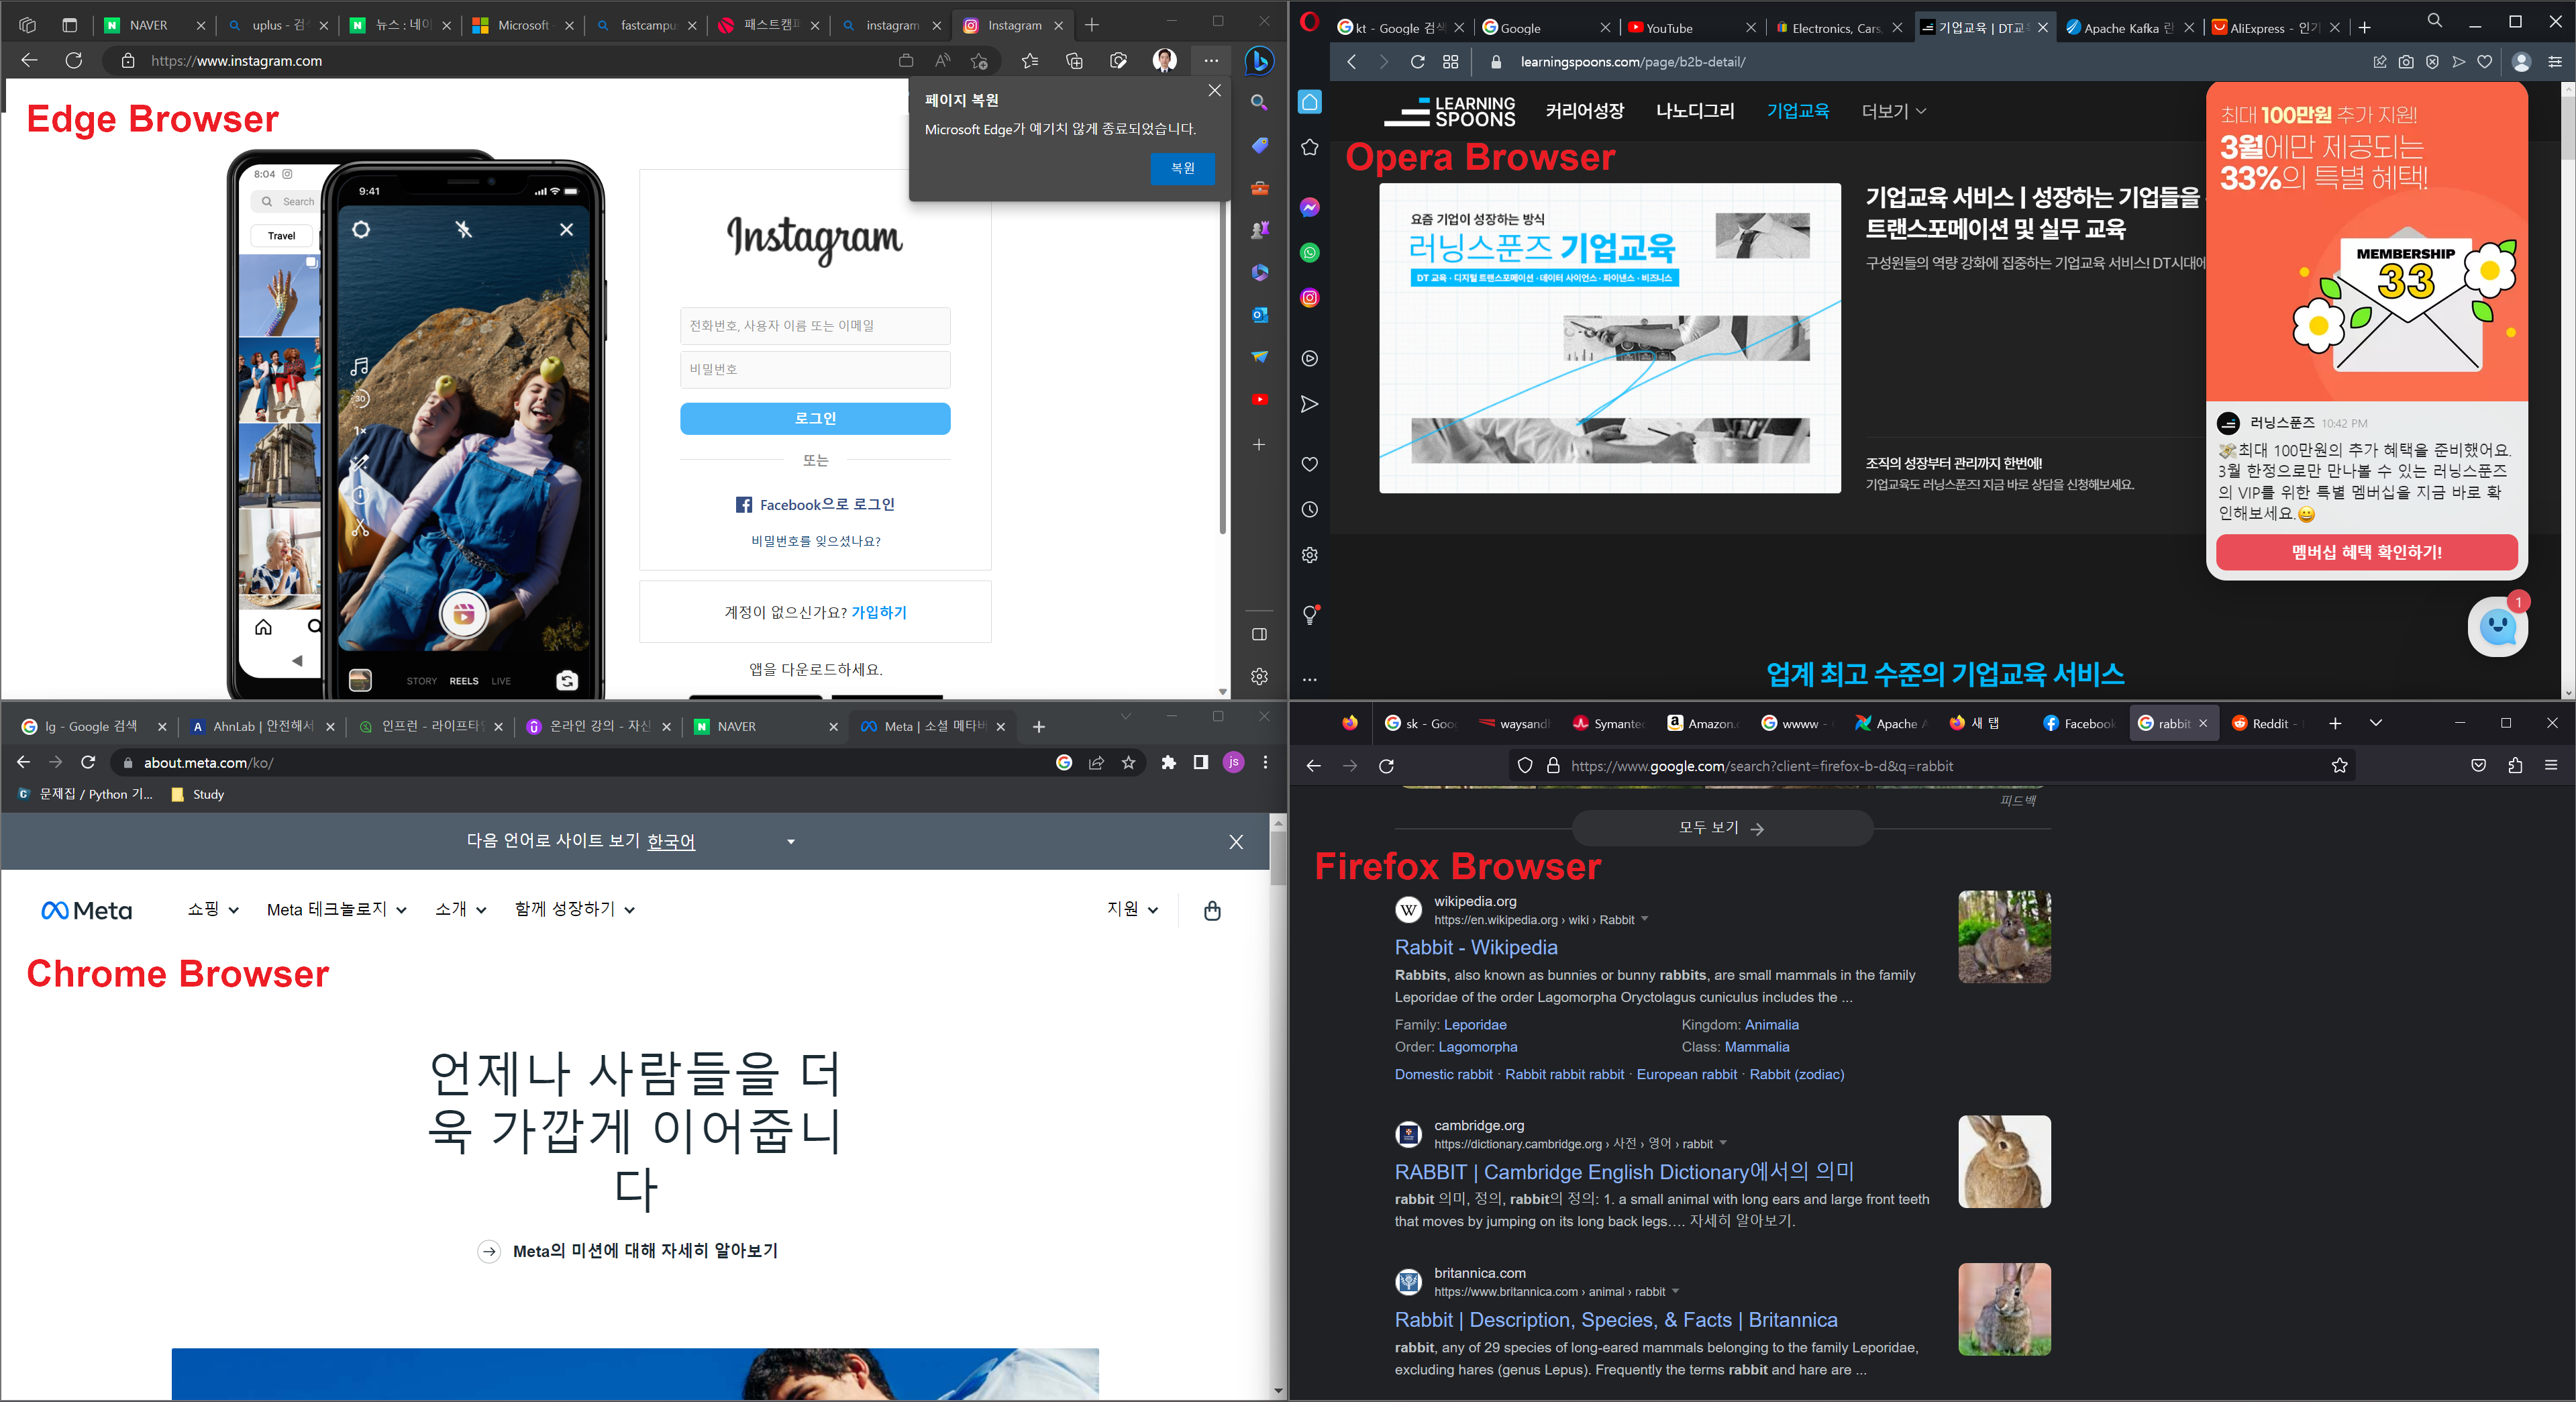Image resolution: width=2576 pixels, height=1402 pixels.
Task: Click Instagram username or email field
Action: click(815, 326)
